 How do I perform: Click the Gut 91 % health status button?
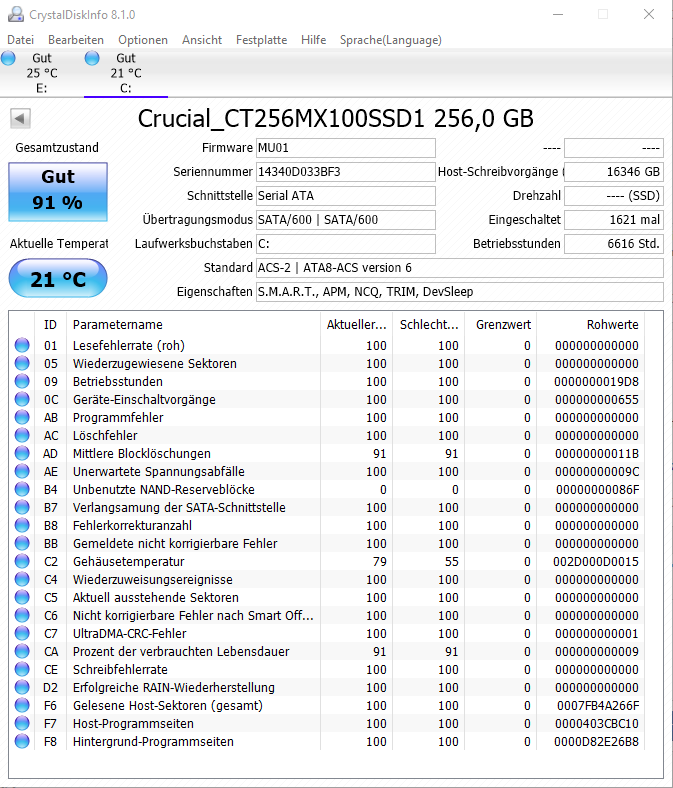58,191
